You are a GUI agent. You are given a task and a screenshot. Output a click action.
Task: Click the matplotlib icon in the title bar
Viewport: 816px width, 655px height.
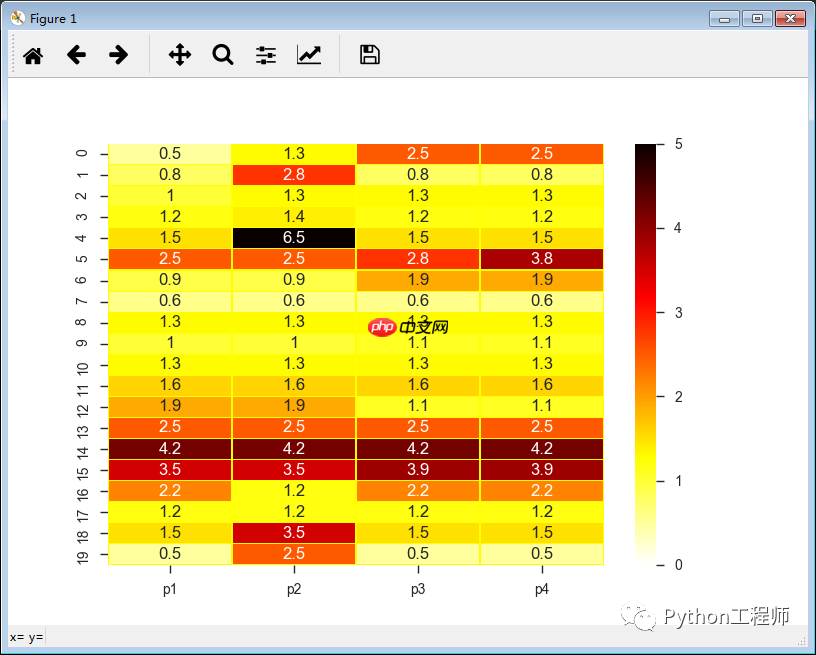pyautogui.click(x=16, y=18)
